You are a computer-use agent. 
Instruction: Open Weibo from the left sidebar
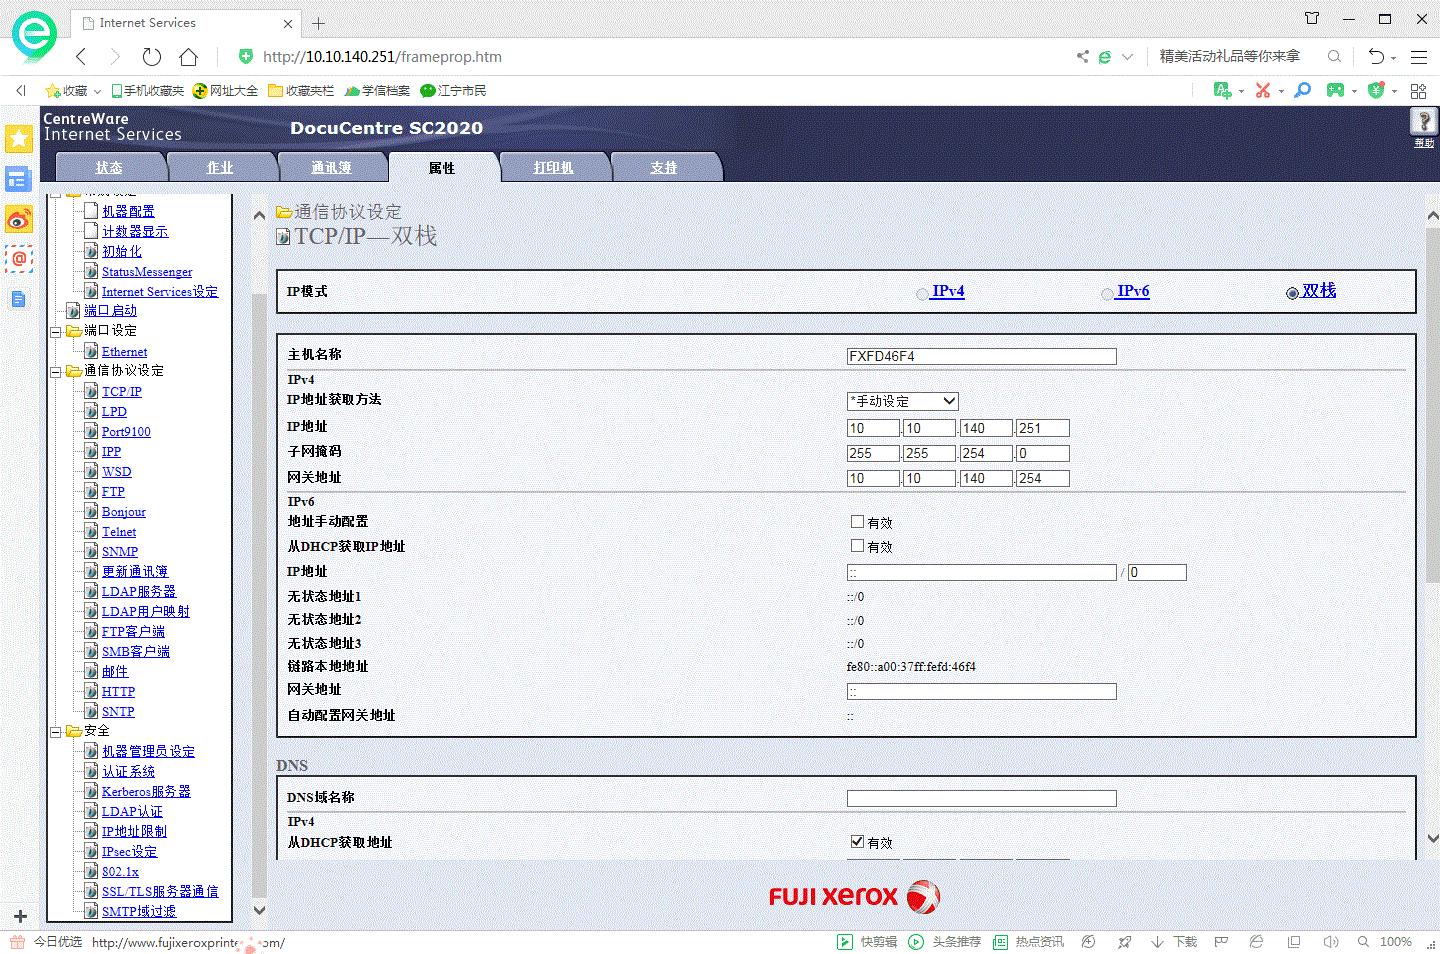(19, 219)
